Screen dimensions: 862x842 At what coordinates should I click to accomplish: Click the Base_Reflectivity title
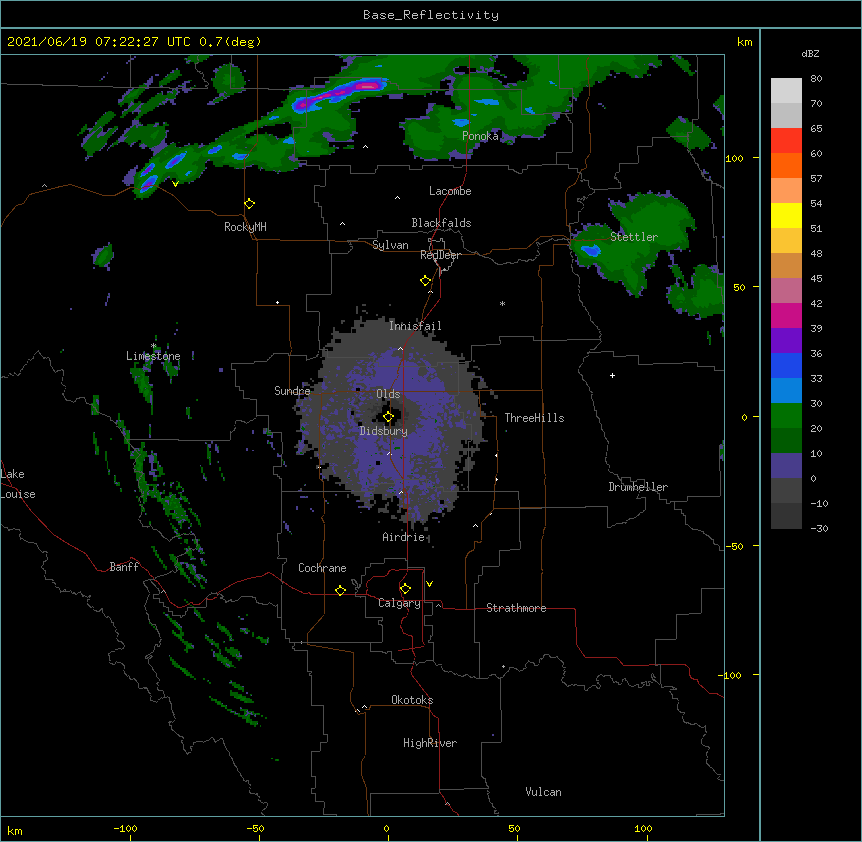coord(431,15)
